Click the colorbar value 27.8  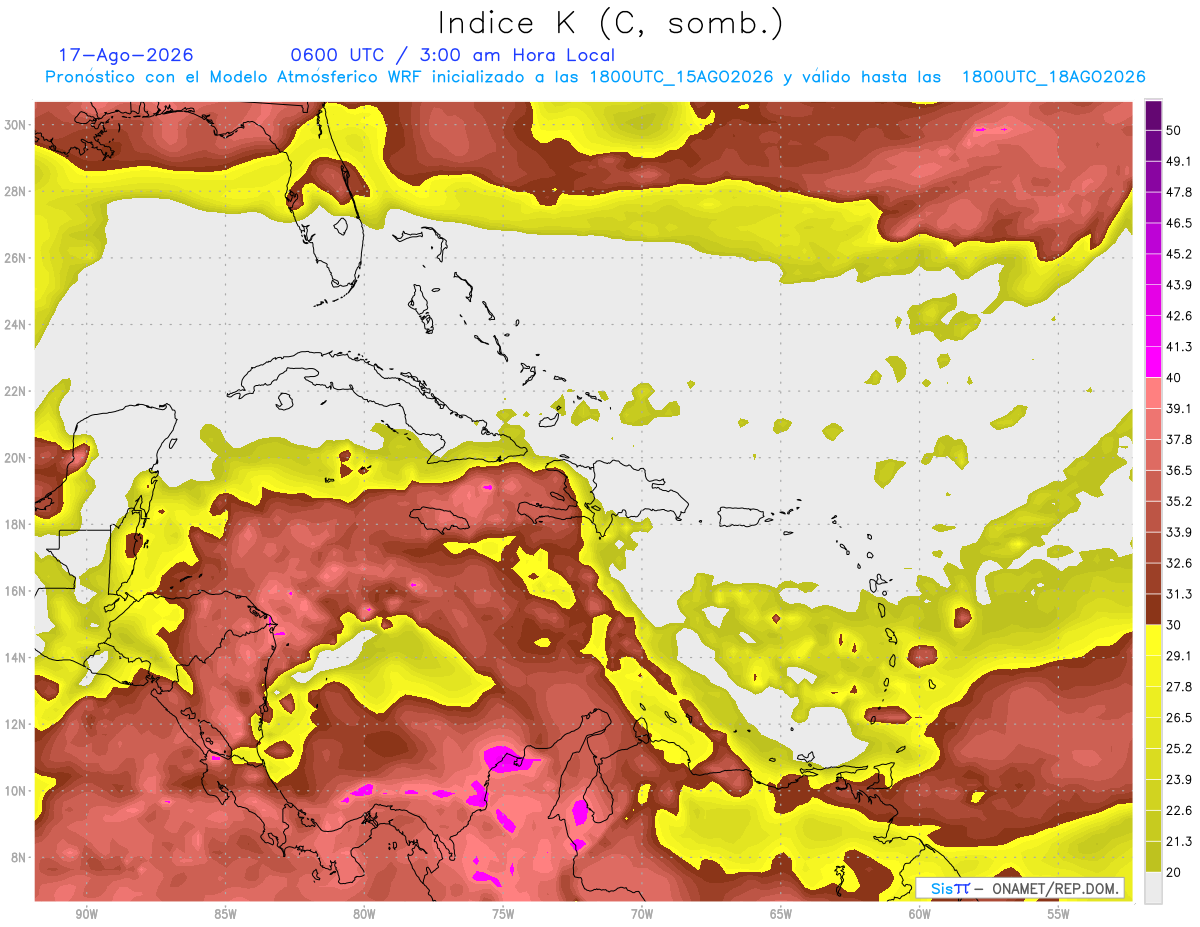(1179, 687)
